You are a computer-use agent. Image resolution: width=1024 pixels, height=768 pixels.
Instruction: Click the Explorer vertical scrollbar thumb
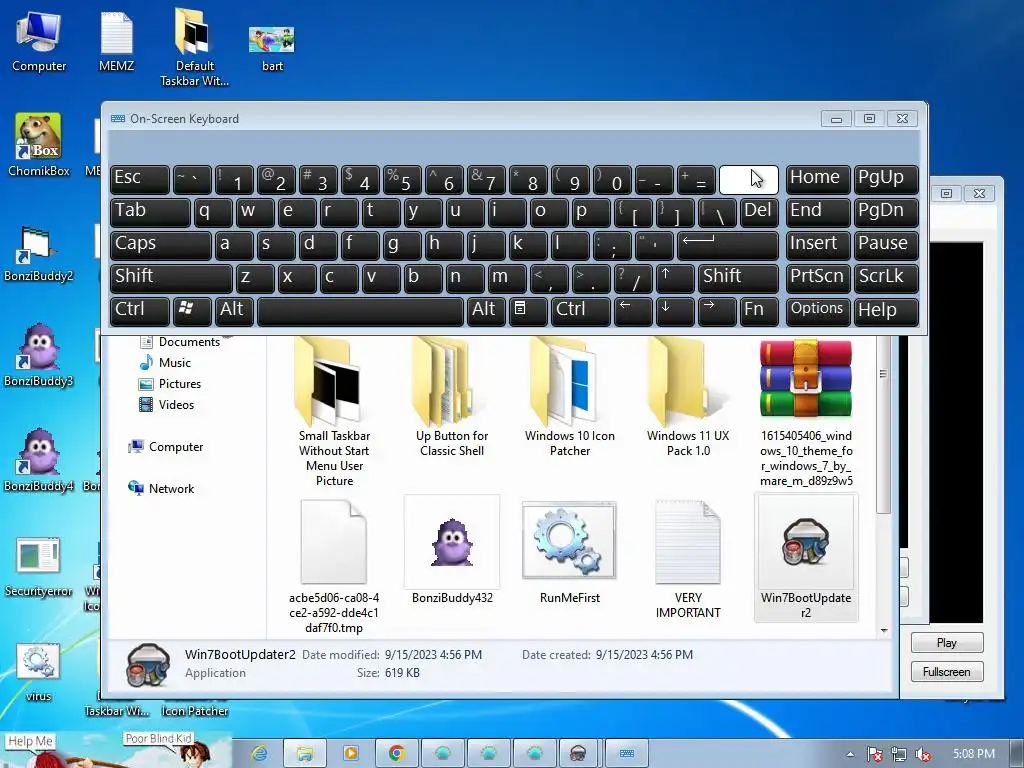tap(884, 424)
